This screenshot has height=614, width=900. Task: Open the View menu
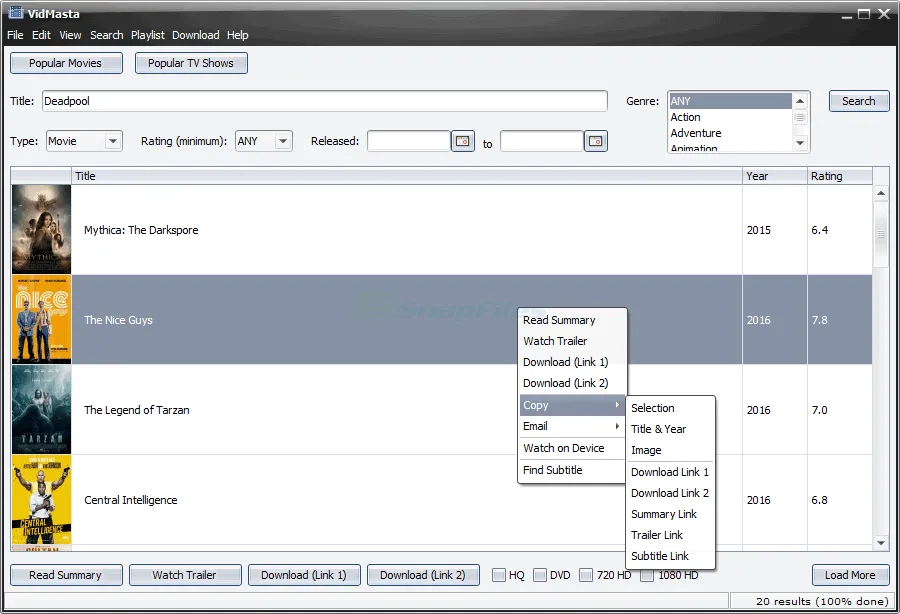71,35
